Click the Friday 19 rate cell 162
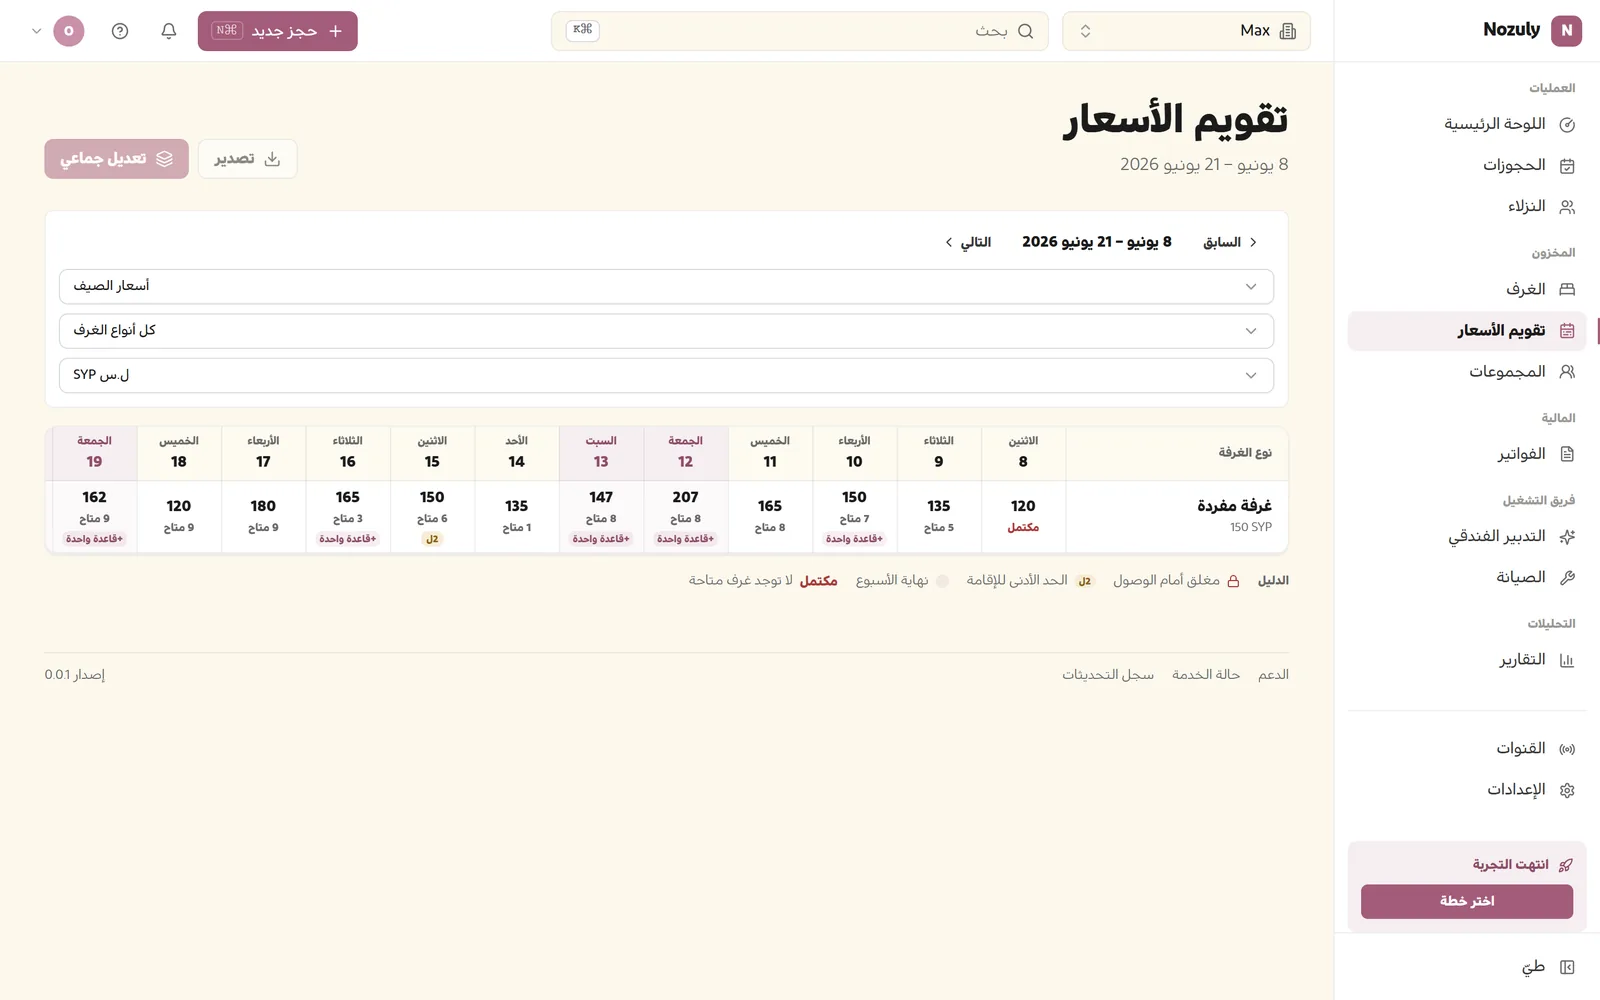The width and height of the screenshot is (1600, 1000). point(94,516)
